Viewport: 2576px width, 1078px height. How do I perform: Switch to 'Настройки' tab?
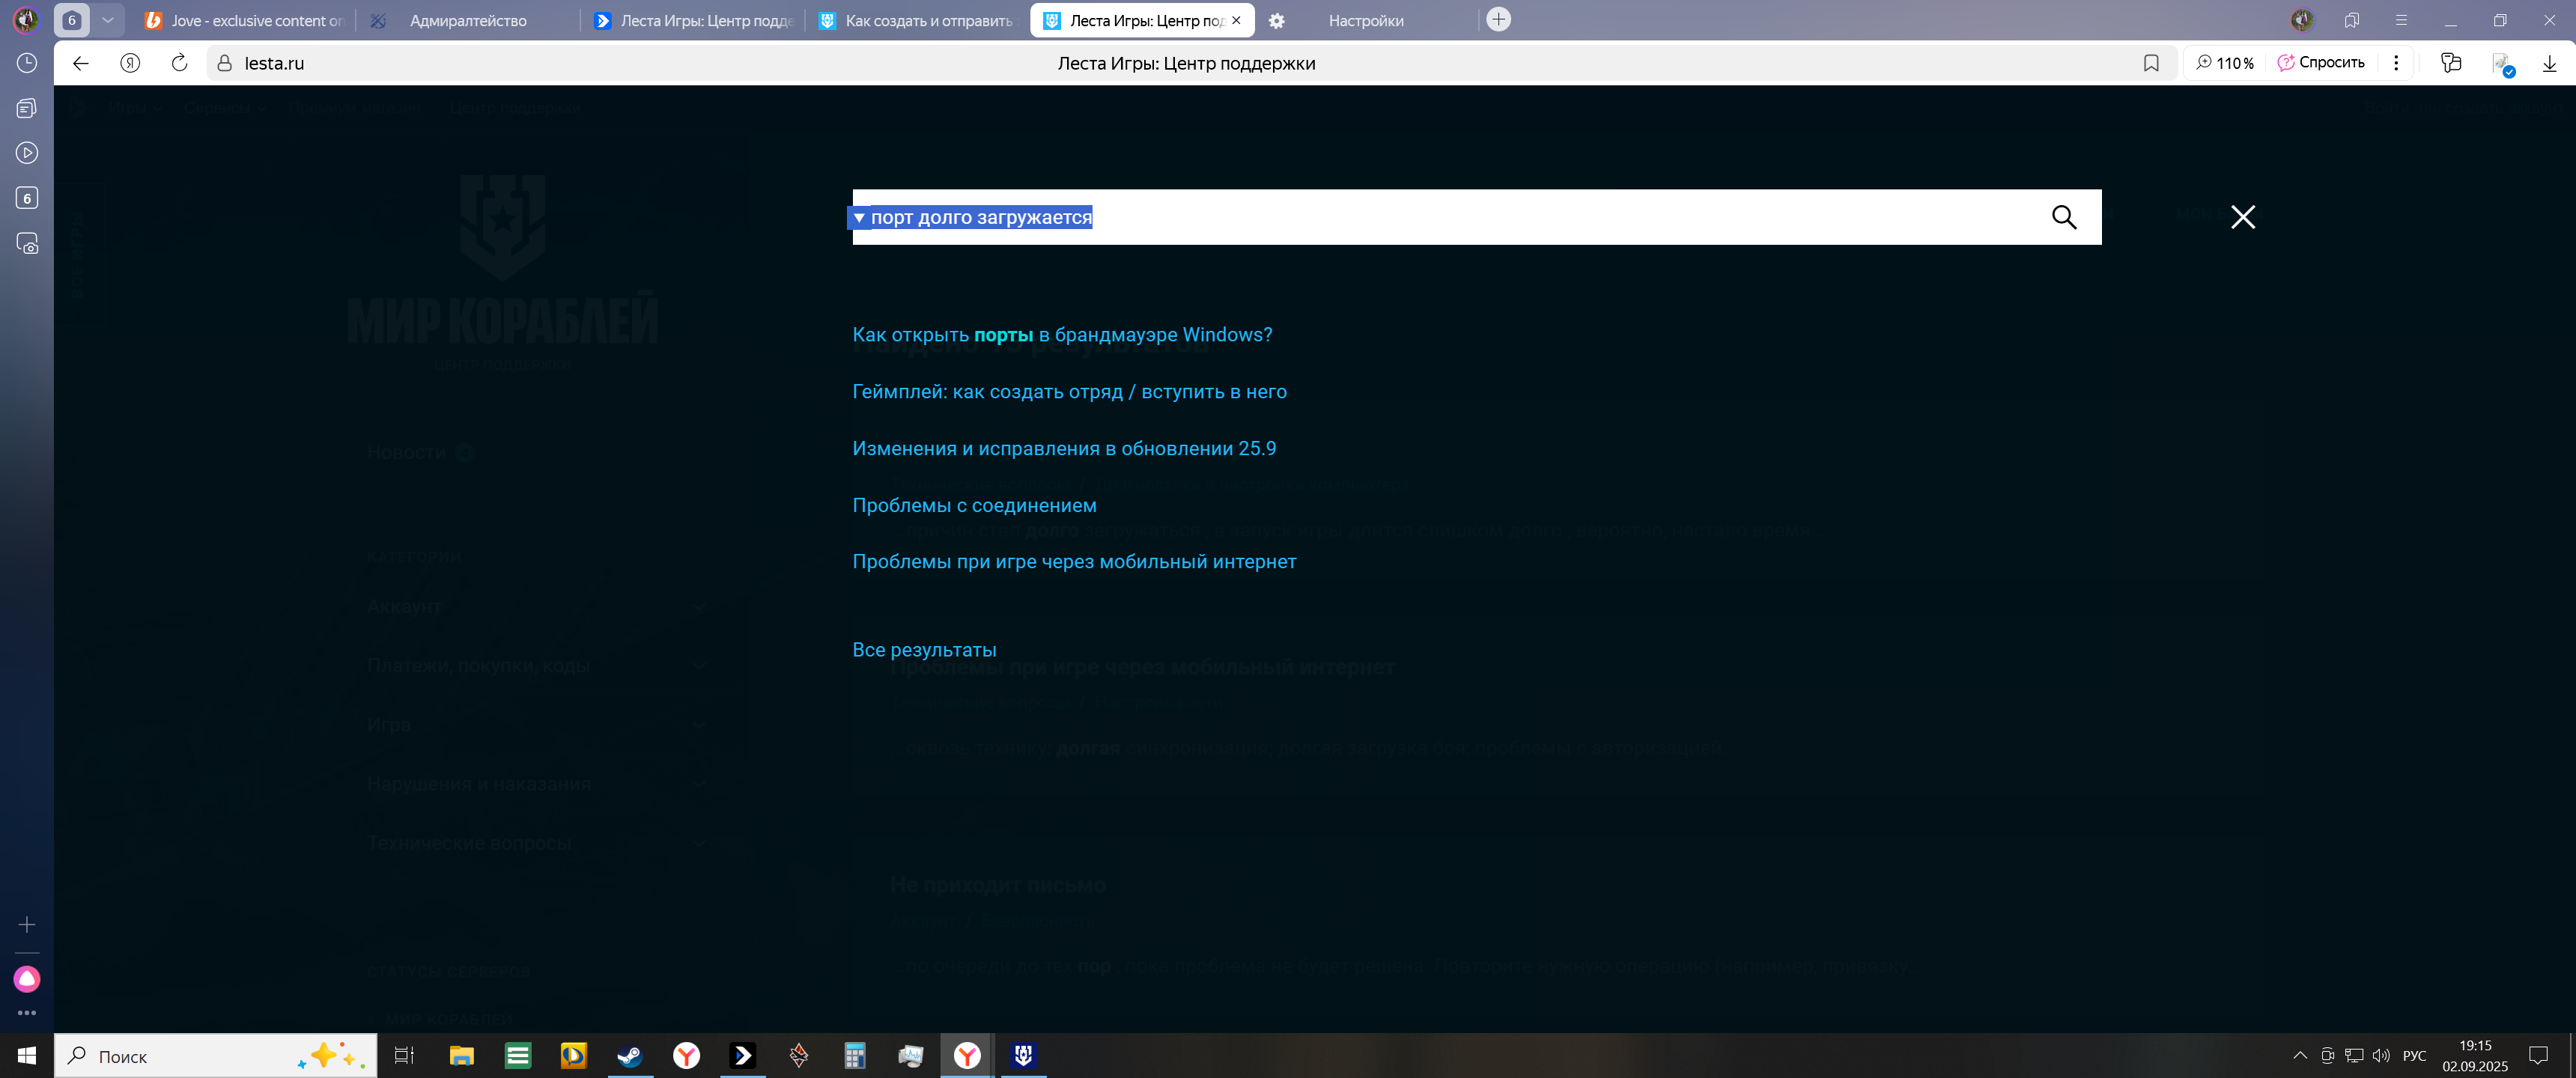[x=1366, y=20]
